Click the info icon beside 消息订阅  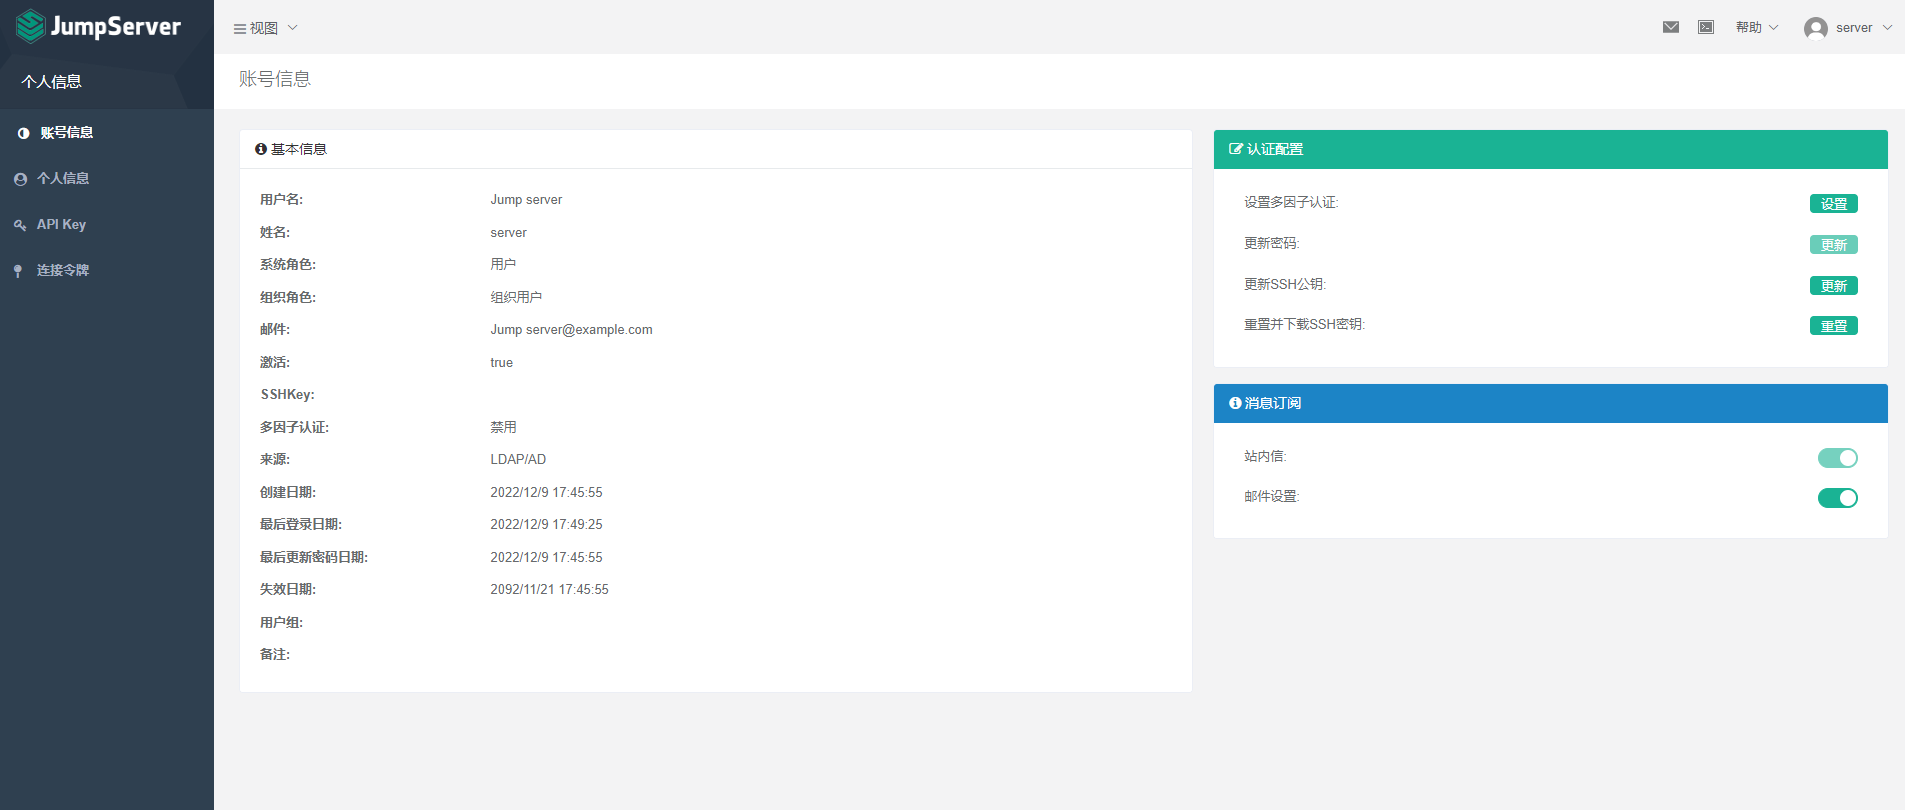point(1235,403)
